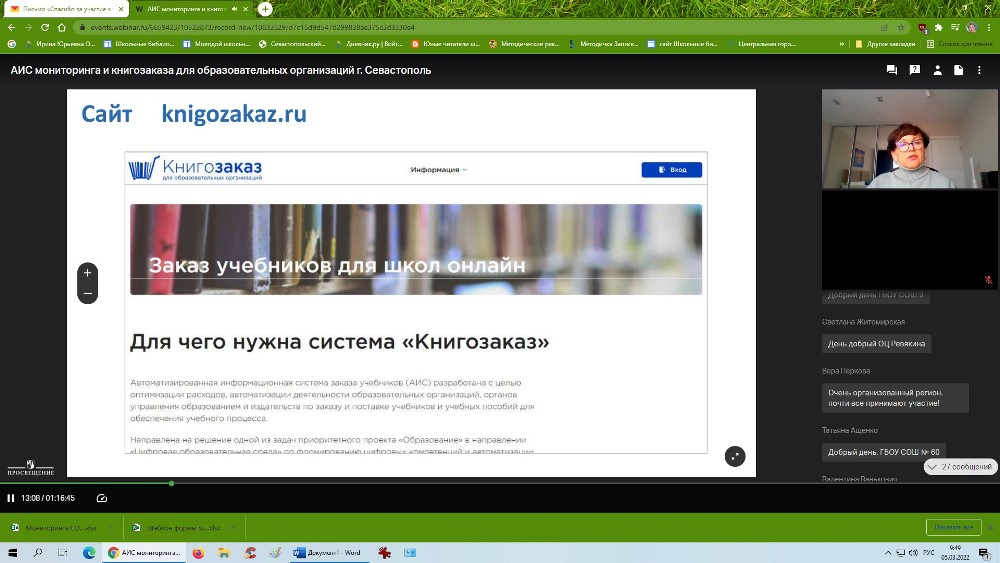Open the files panel icon
Screen dimensions: 1000x563
click(959, 70)
